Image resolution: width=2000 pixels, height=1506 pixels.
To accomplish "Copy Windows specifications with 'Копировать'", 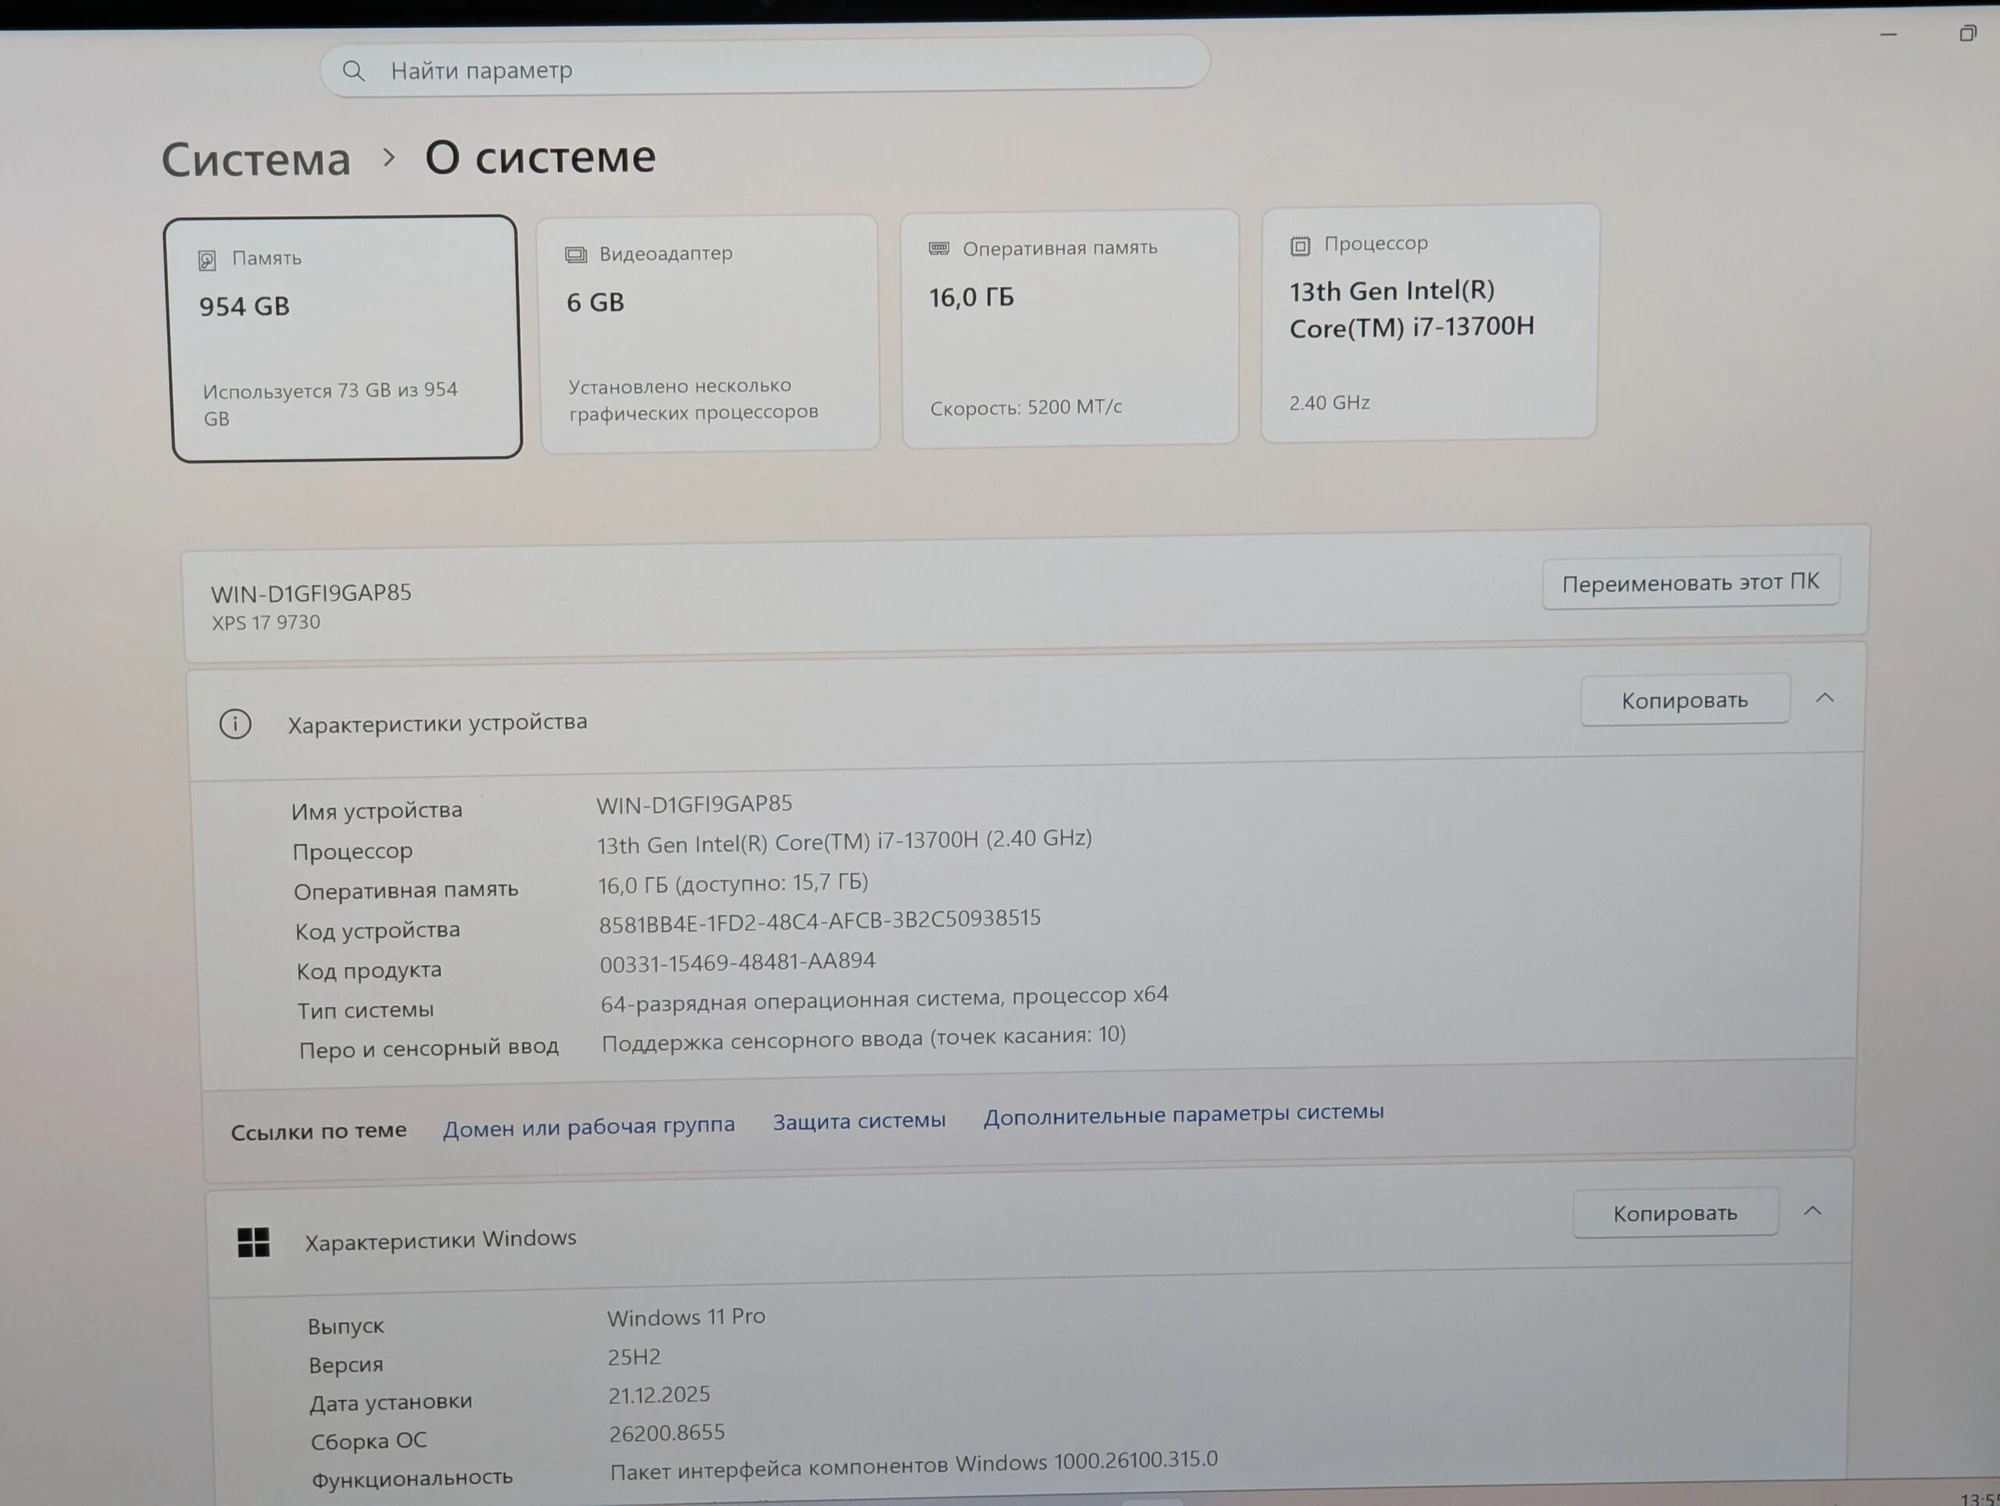I will click(1675, 1213).
